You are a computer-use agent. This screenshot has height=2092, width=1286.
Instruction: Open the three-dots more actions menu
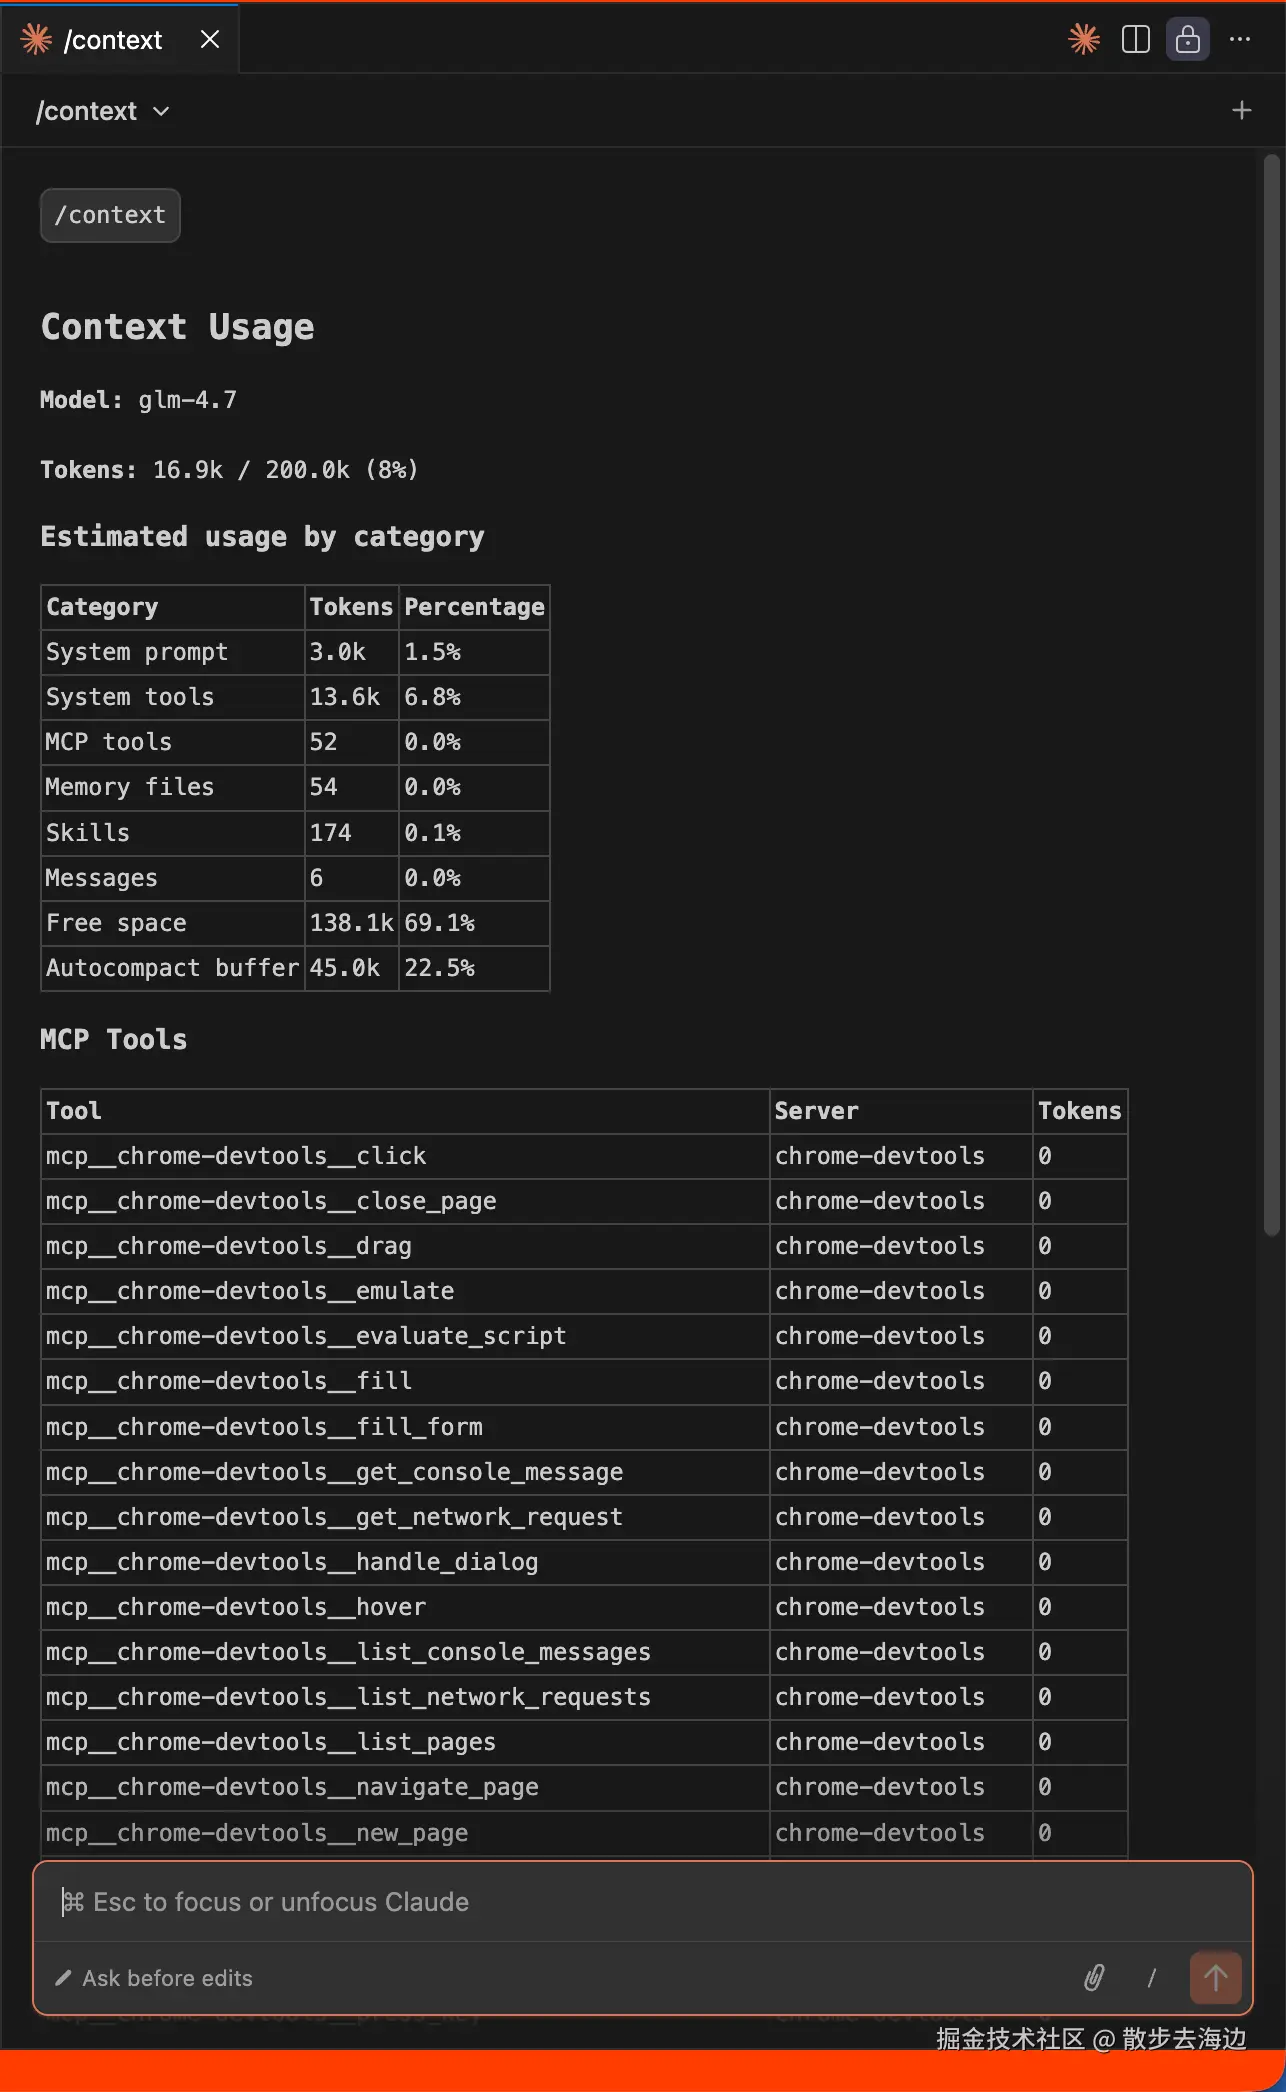point(1240,40)
